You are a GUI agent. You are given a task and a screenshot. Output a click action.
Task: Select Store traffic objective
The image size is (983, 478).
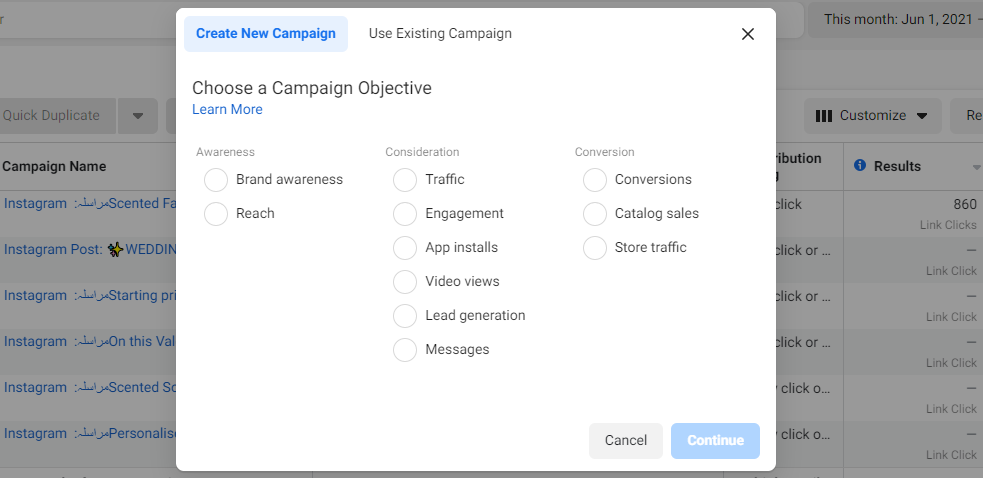(x=595, y=247)
